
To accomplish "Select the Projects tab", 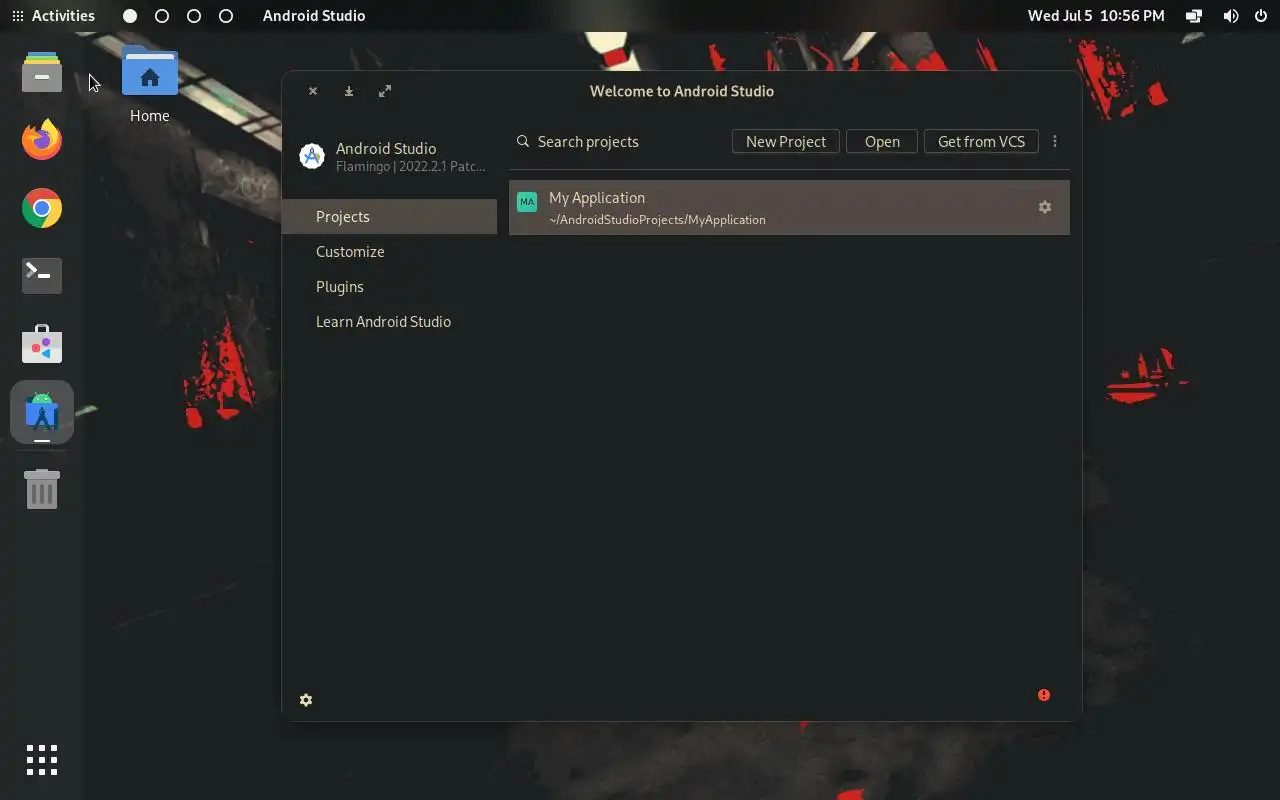I will pyautogui.click(x=389, y=216).
